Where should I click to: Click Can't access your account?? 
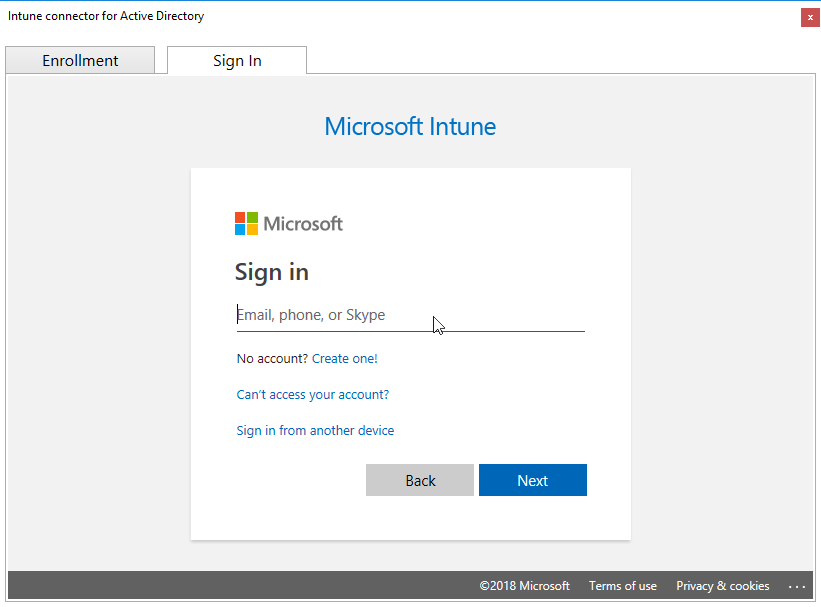313,394
